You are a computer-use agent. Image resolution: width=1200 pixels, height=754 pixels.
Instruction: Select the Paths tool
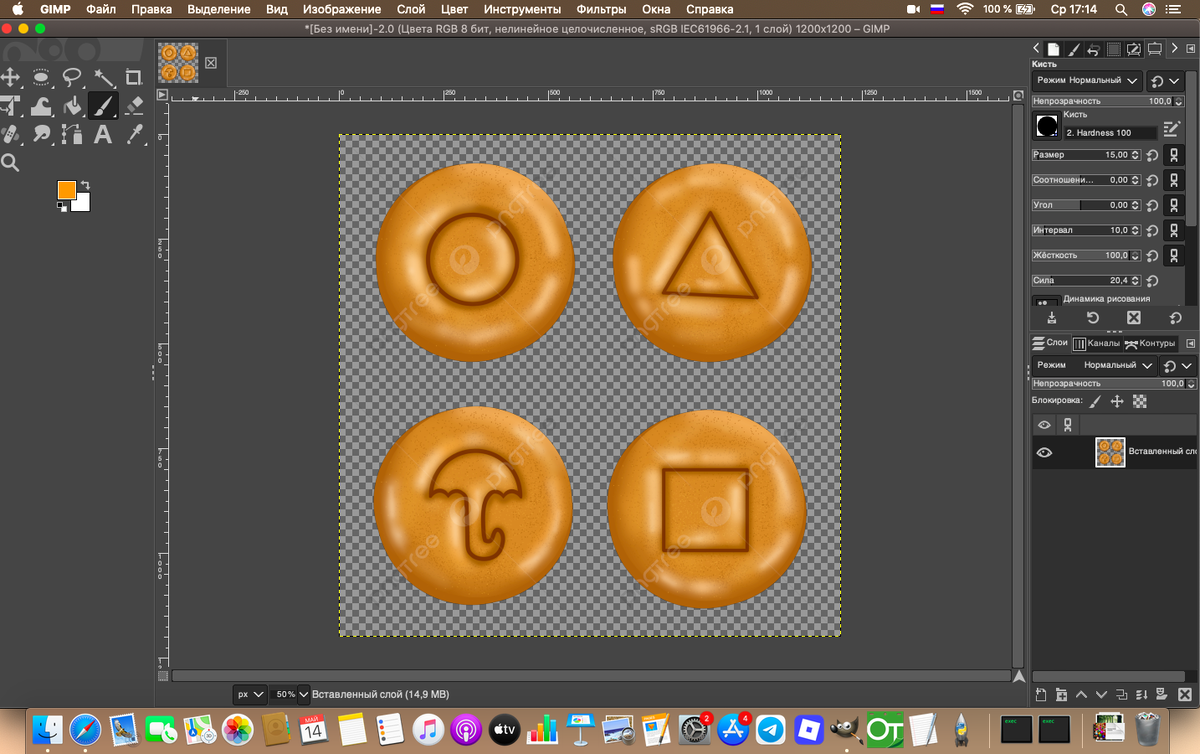pyautogui.click(x=71, y=134)
